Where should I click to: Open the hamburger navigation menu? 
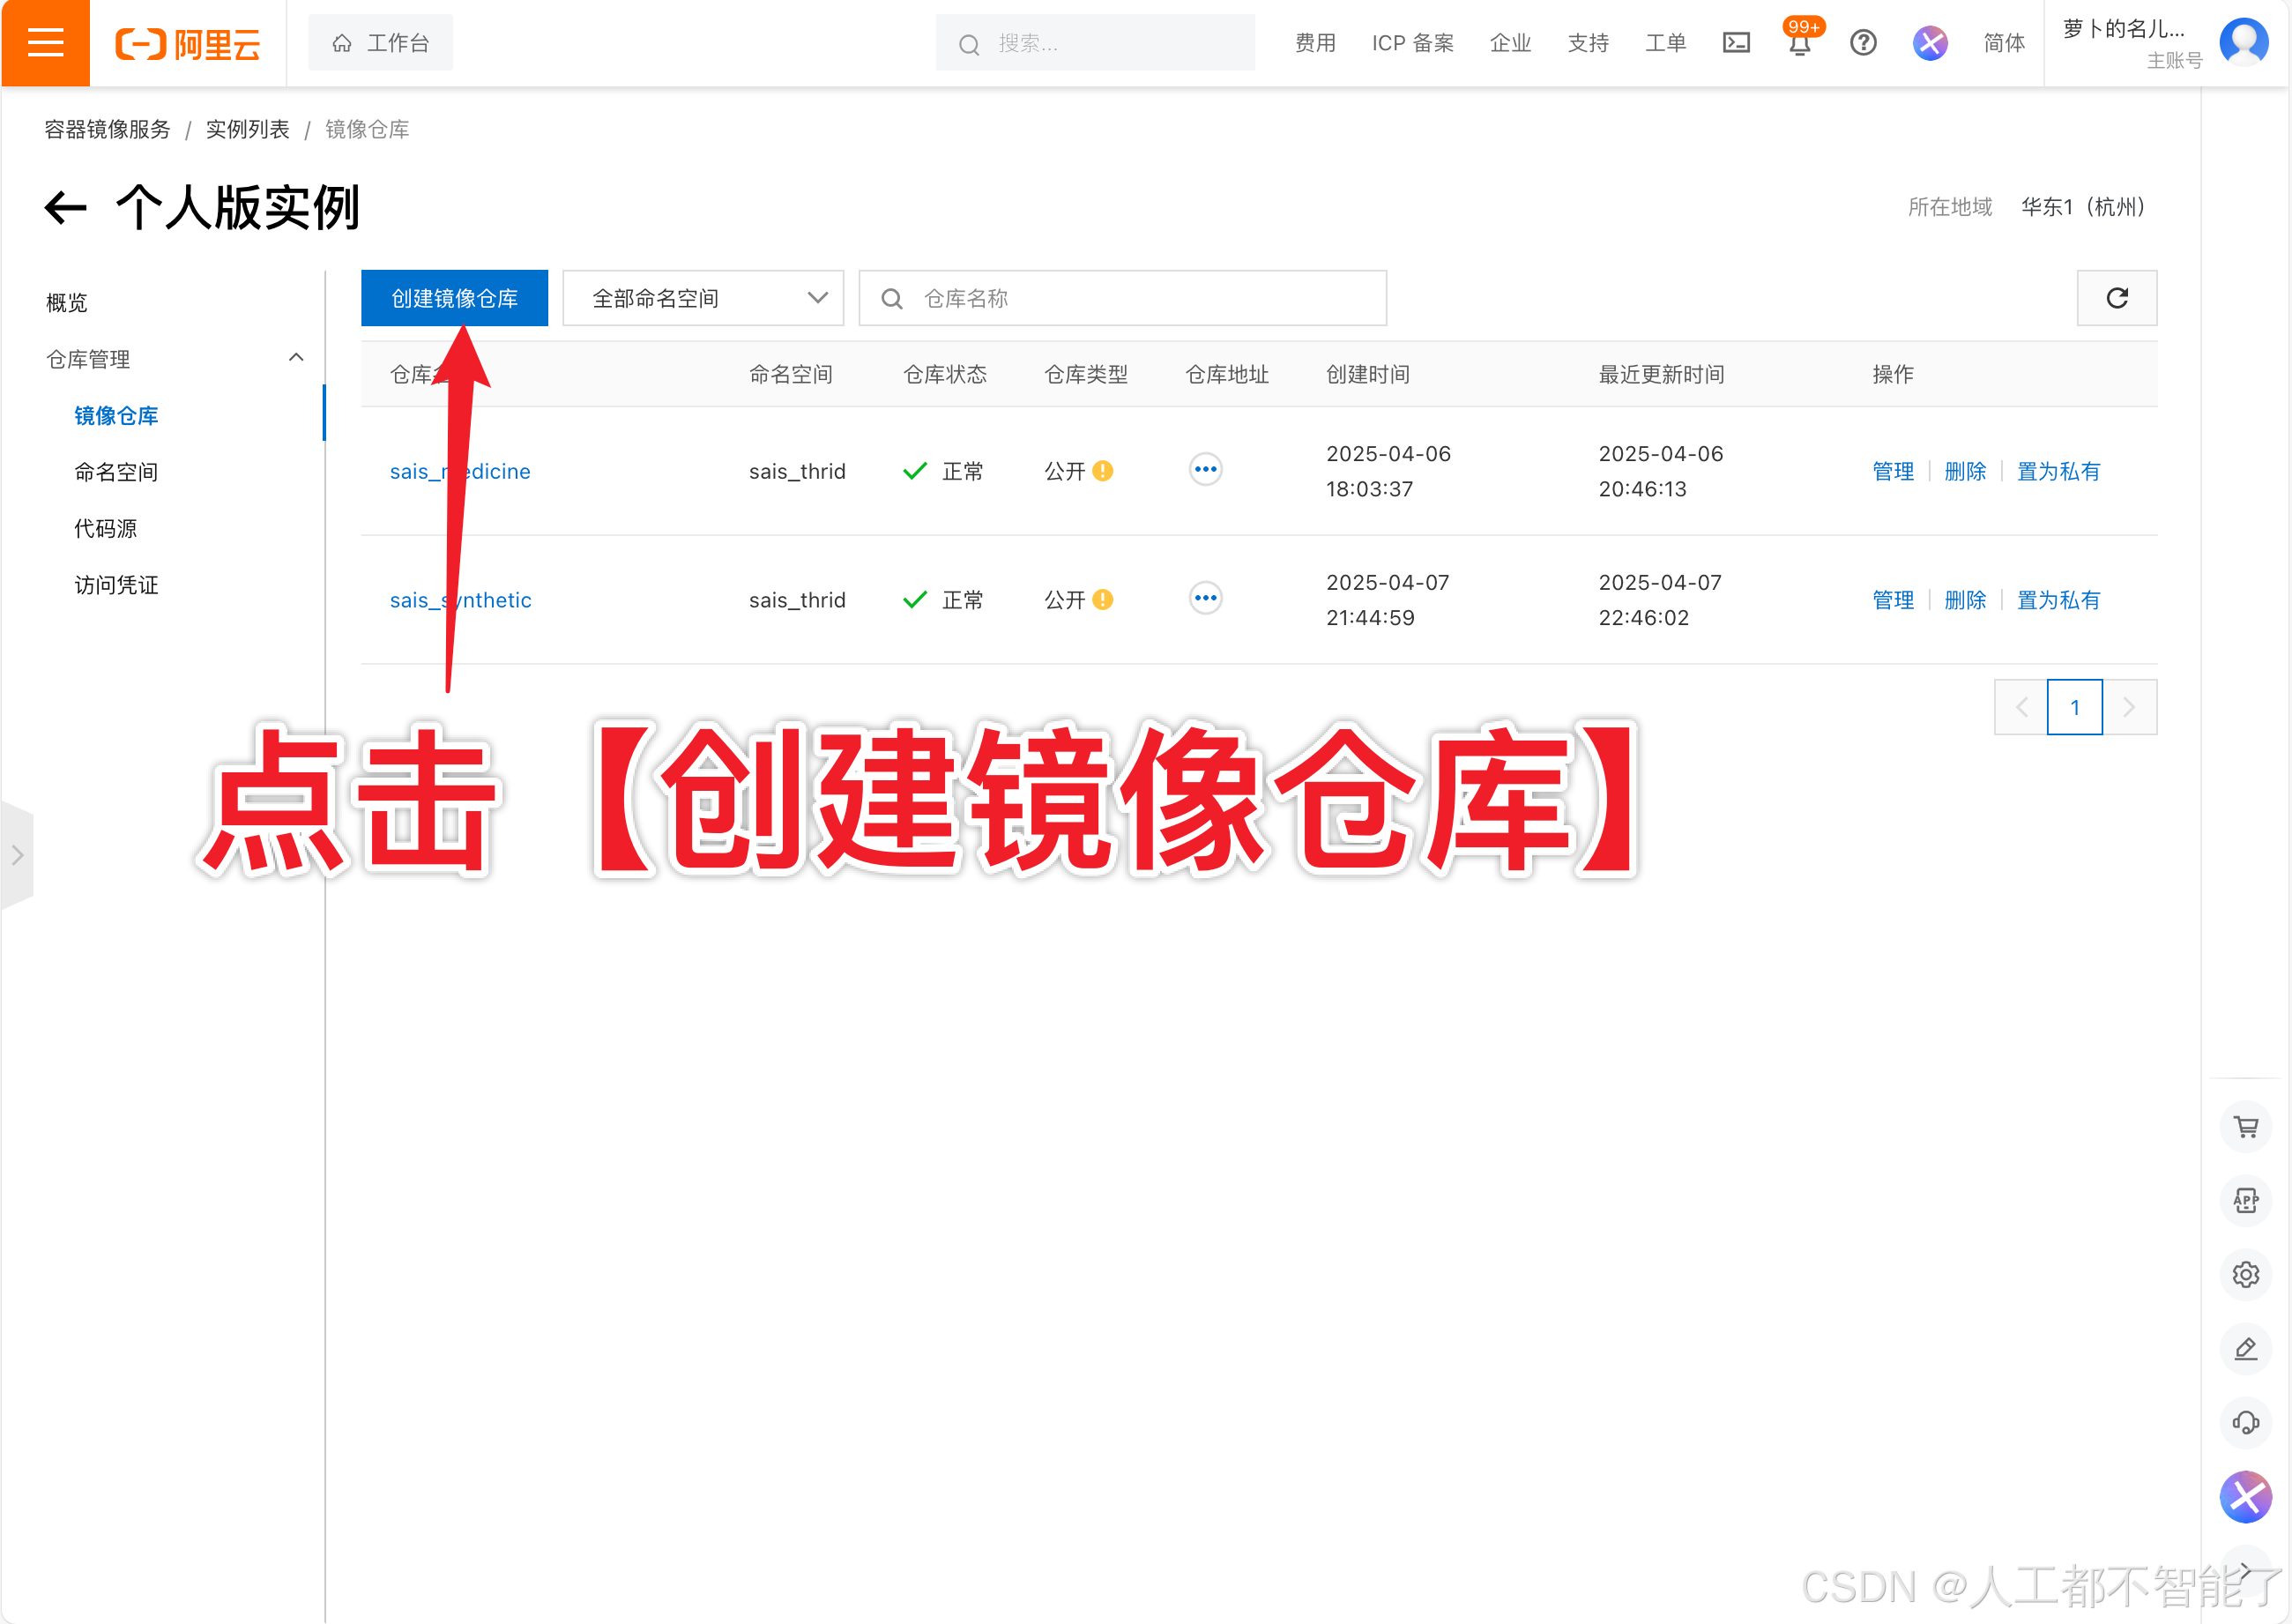pos(45,42)
